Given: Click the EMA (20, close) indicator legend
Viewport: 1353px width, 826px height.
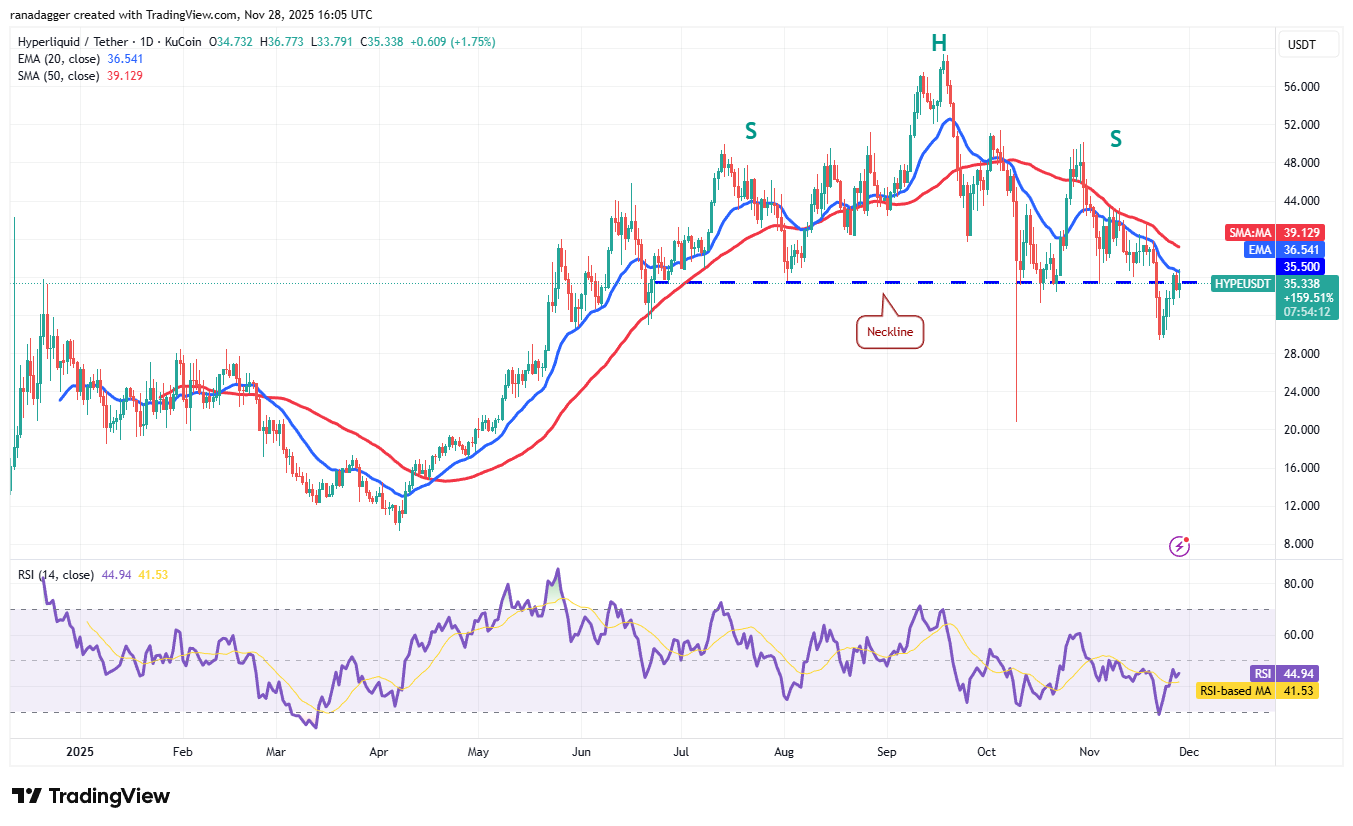Looking at the screenshot, I should pos(60,59).
